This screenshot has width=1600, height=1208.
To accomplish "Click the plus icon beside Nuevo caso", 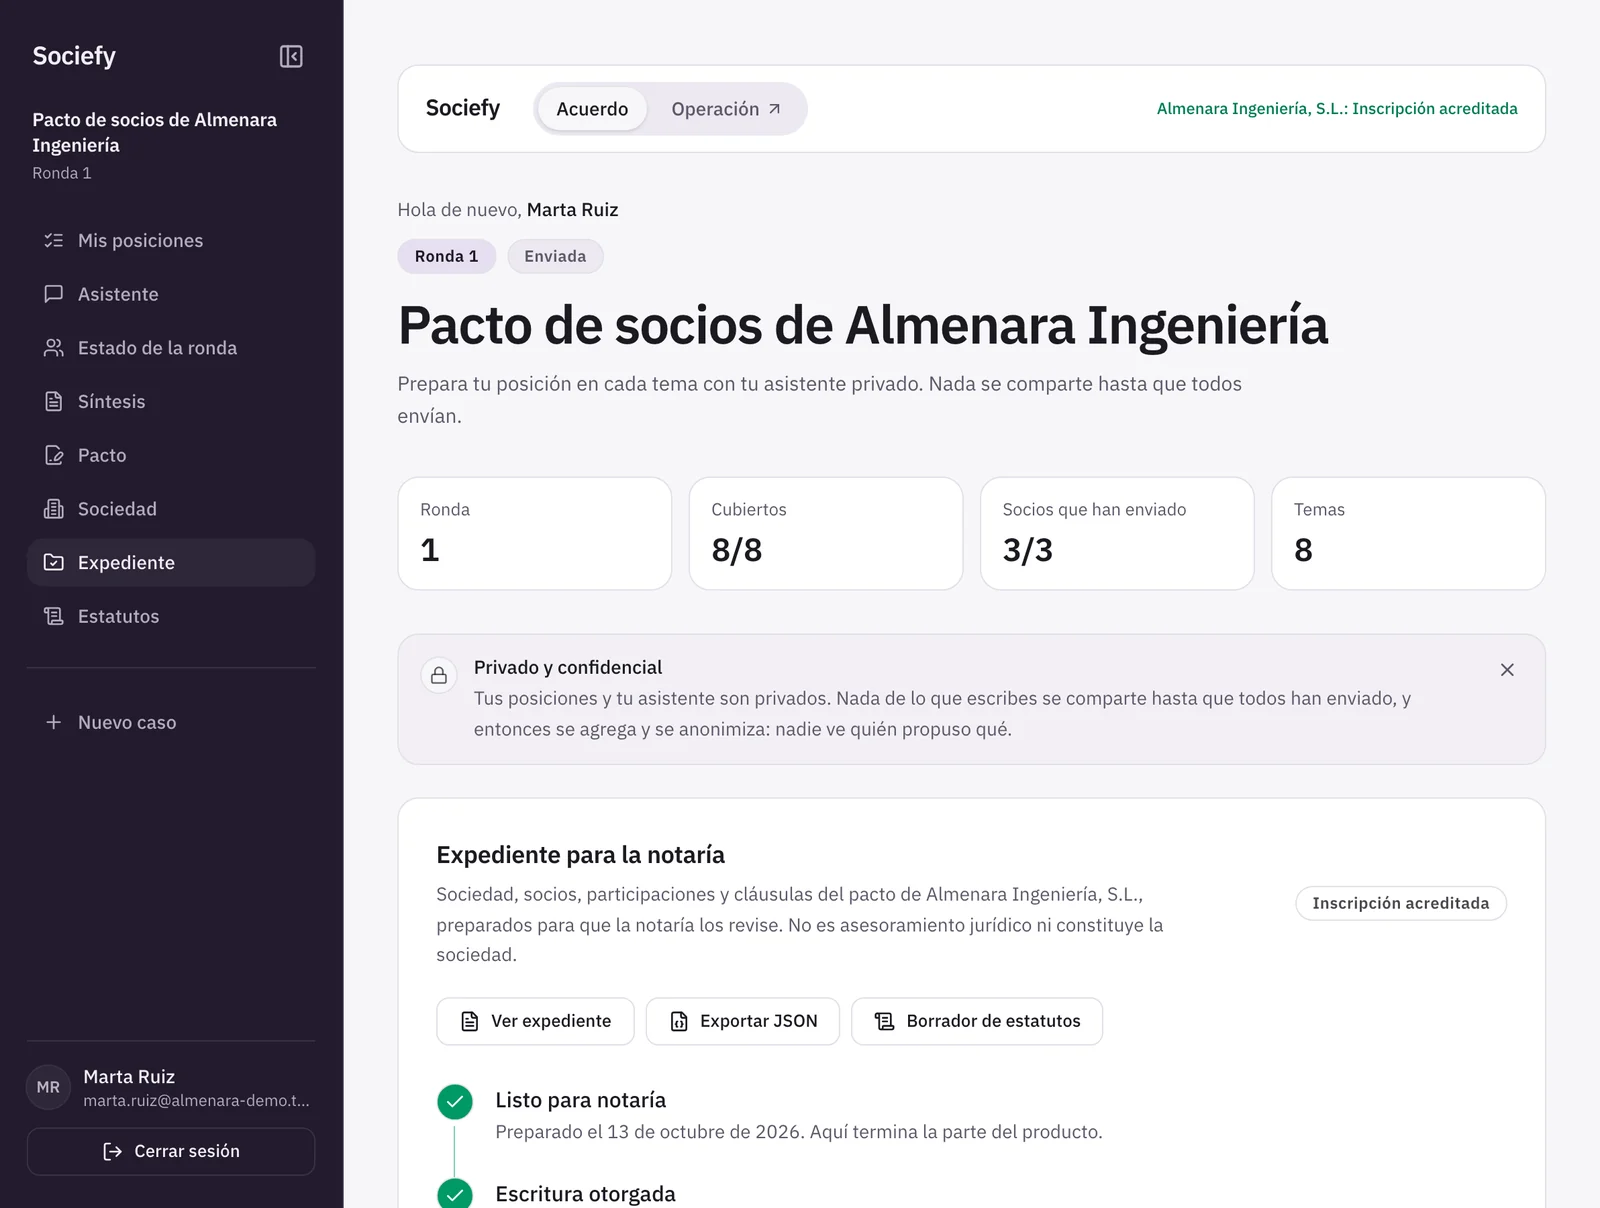I will pos(54,722).
